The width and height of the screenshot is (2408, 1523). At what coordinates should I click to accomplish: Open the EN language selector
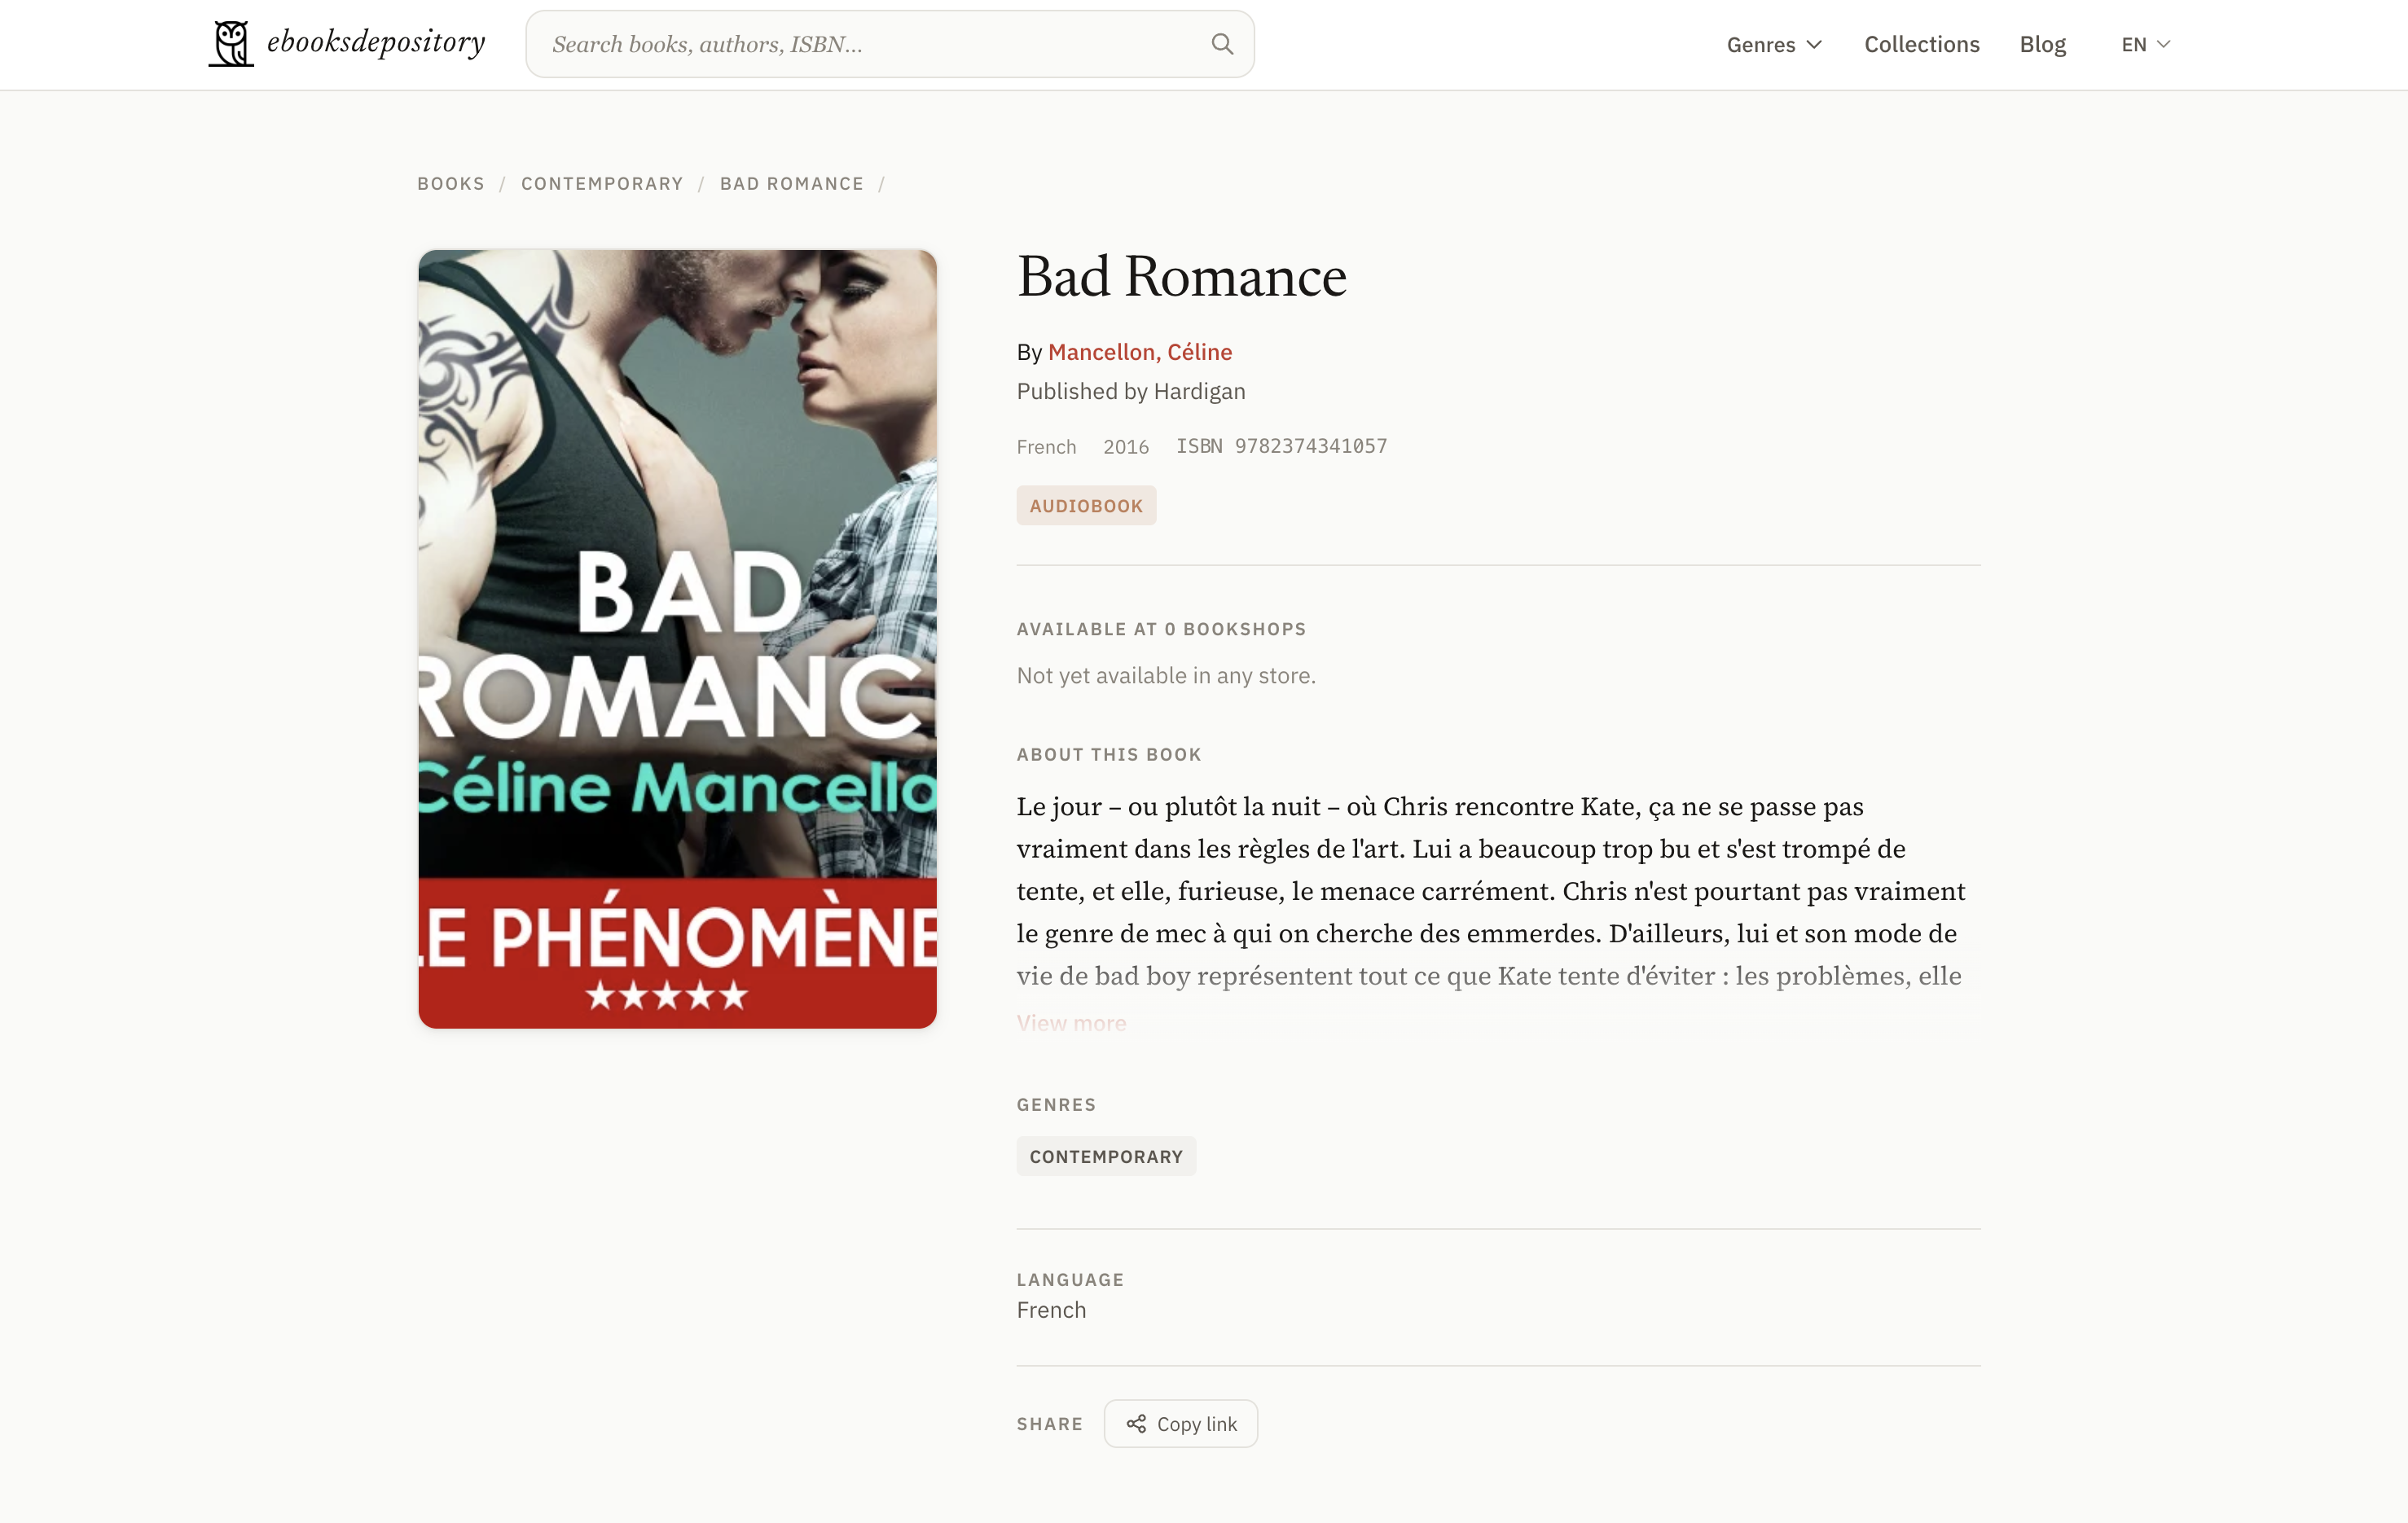point(2145,44)
